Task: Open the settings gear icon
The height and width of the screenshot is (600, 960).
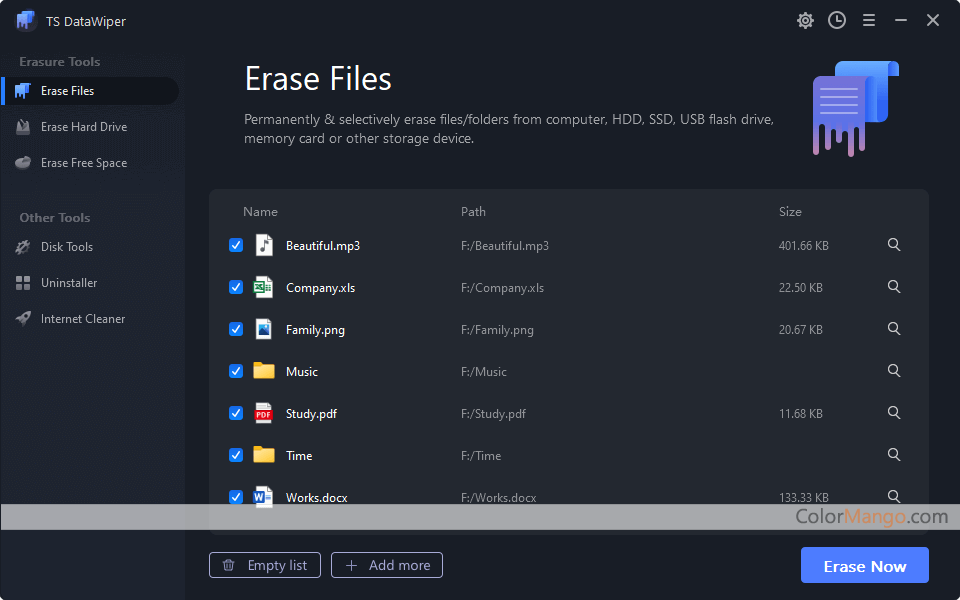Action: [x=805, y=20]
